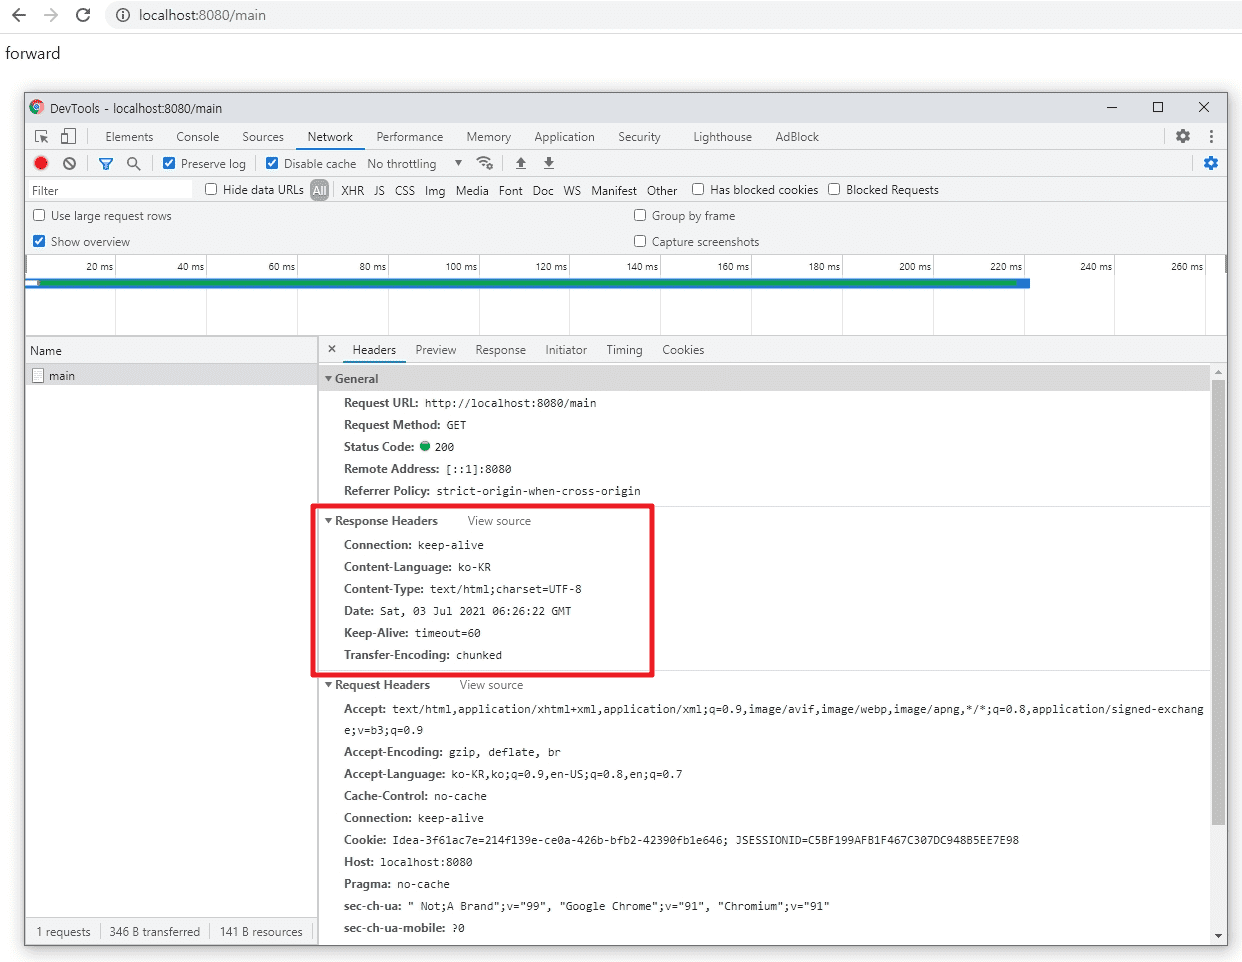Click the browser forward arrow
This screenshot has width=1242, height=962.
tap(51, 15)
